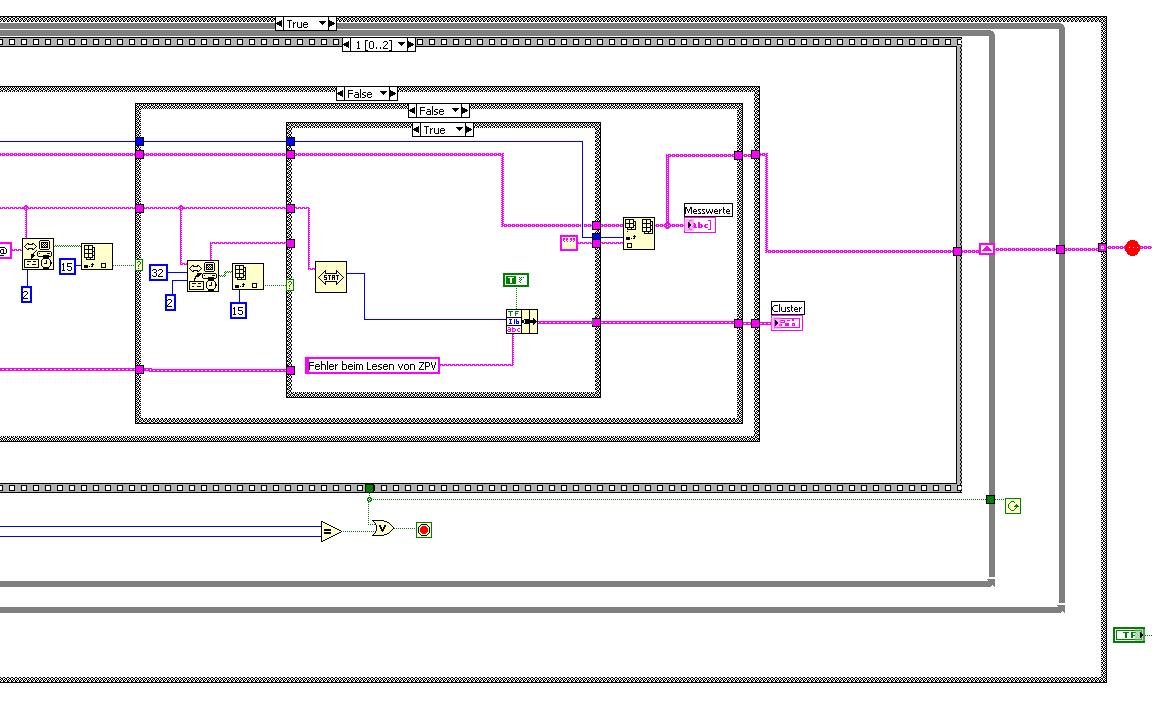The width and height of the screenshot is (1152, 702).
Task: Click the Cluster indicator terminal
Action: tap(787, 323)
